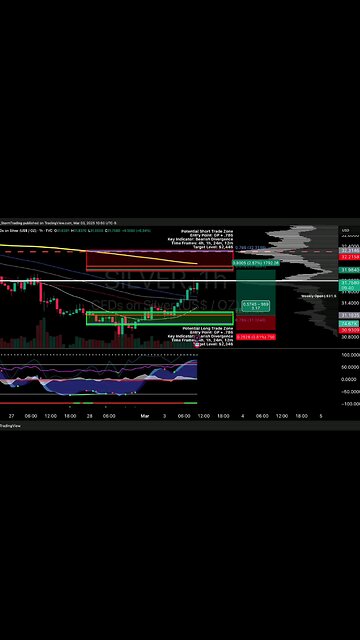
Task: Click the USD currency label above price scale
Action: [x=345, y=231]
